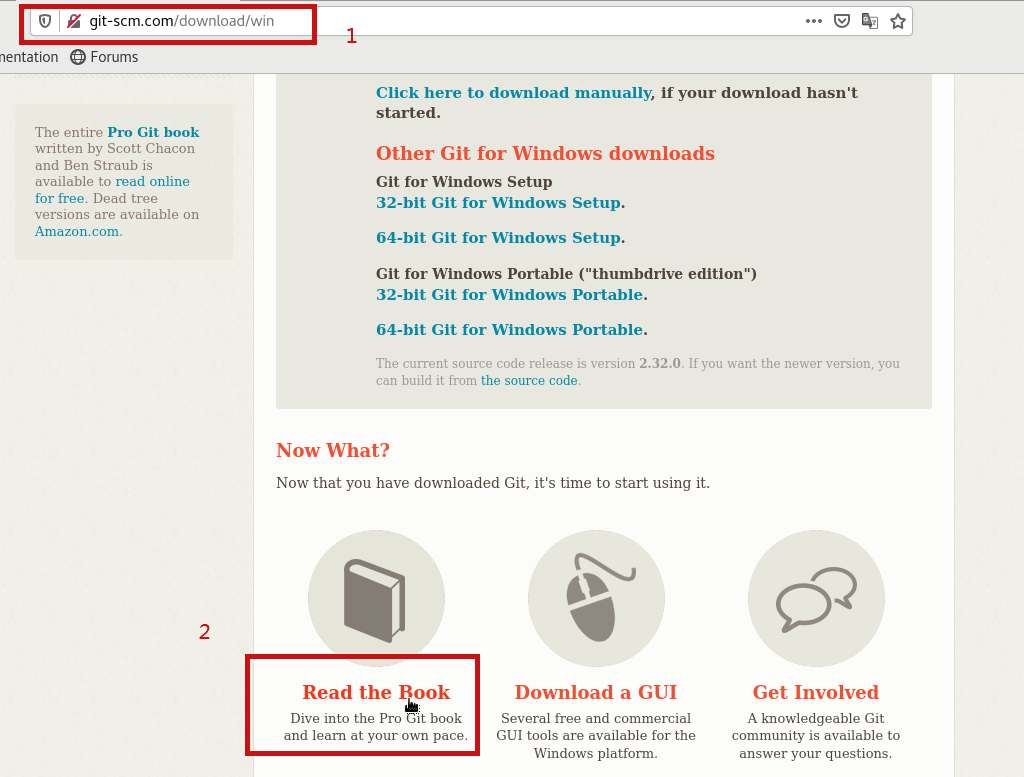Click the insecure connection padlock icon
The image size is (1024, 777).
[74, 22]
